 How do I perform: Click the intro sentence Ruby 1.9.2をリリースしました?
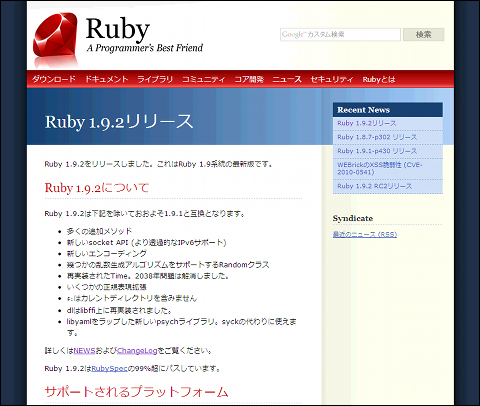[x=159, y=164]
